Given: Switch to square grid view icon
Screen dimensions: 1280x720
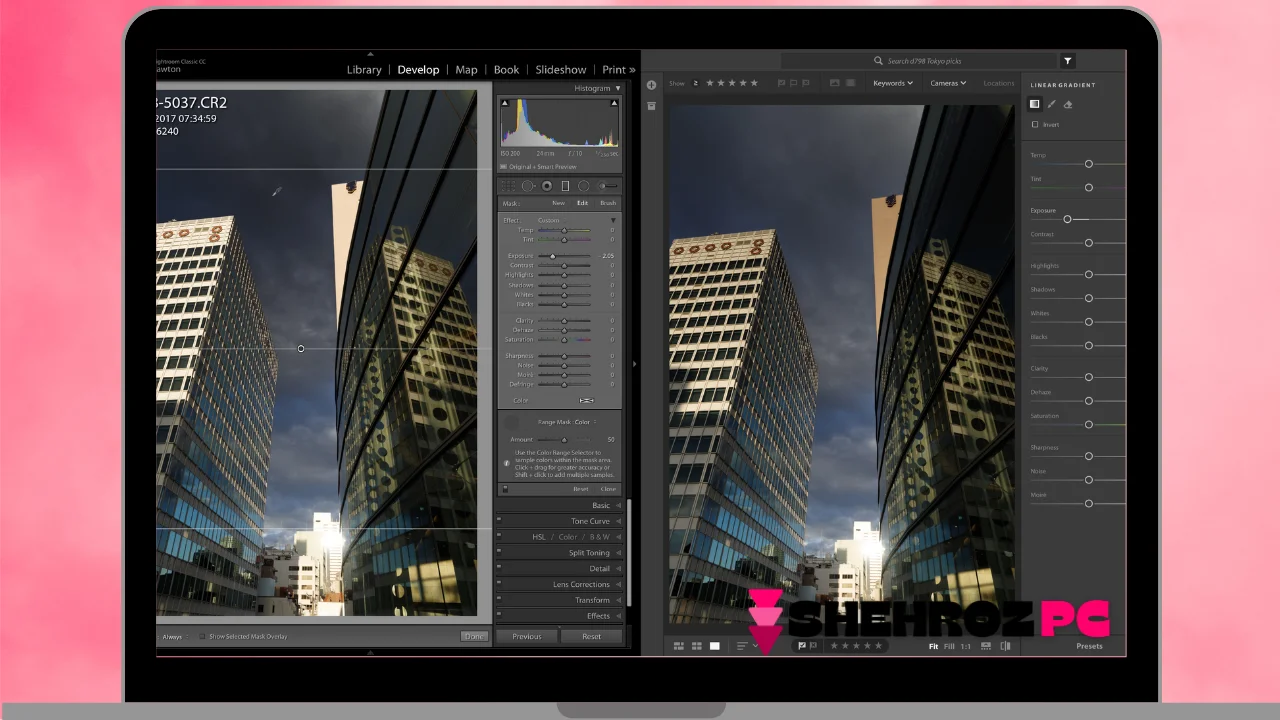Looking at the screenshot, I should (x=697, y=646).
